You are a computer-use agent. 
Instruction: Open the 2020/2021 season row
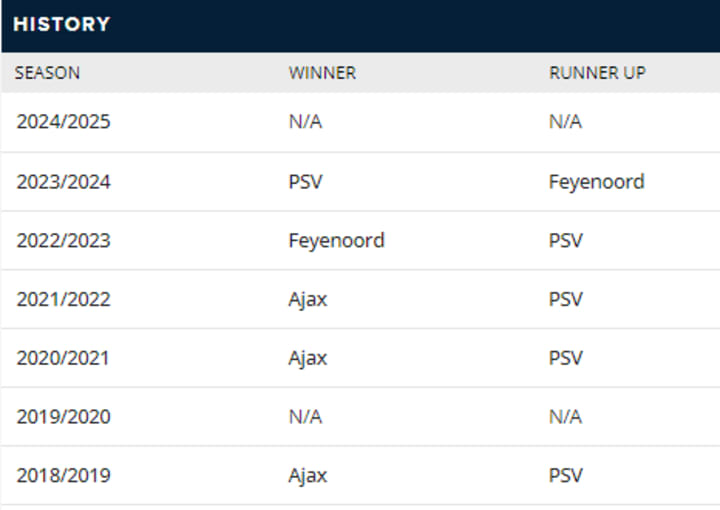click(x=360, y=358)
